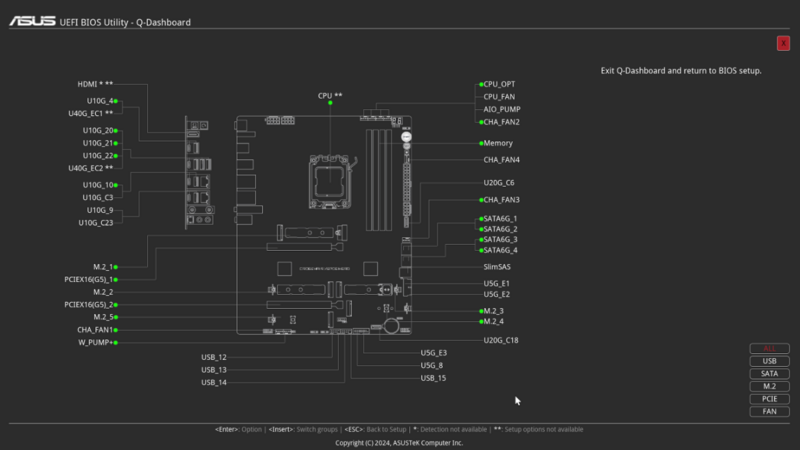Click the W_PUMP+ header label
The image size is (800, 450).
97,342
